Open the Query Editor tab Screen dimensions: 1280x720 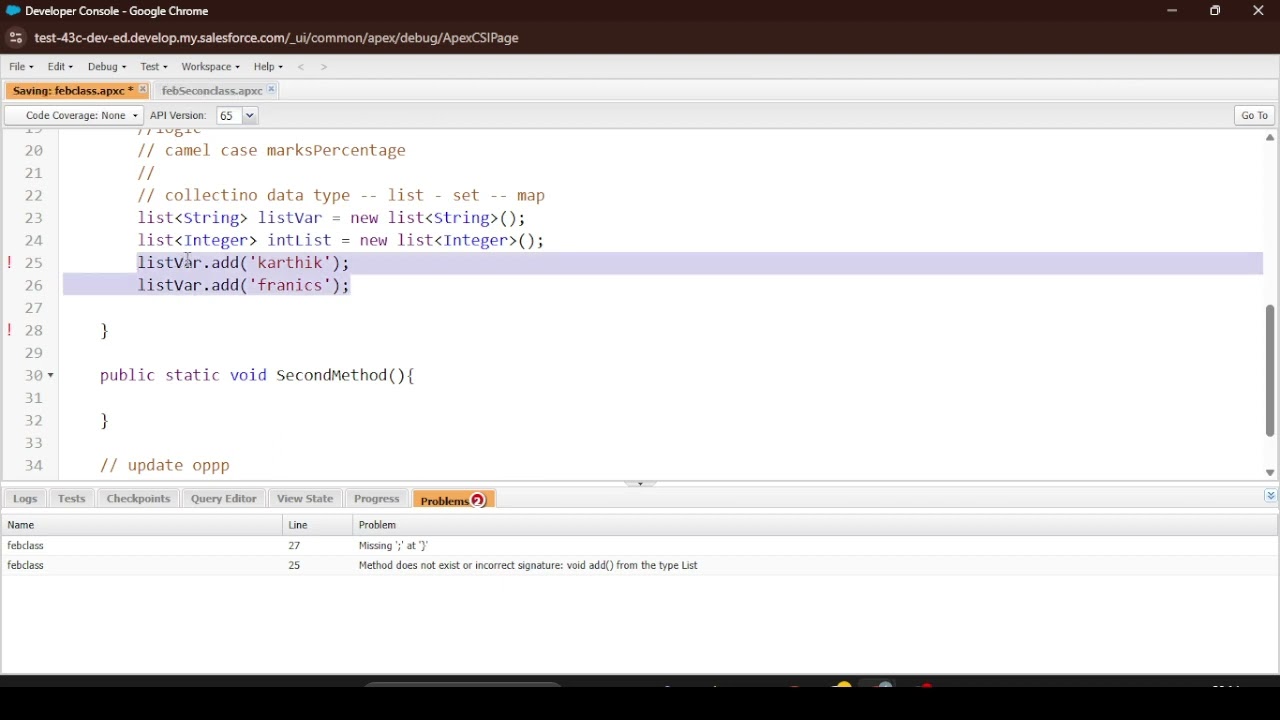[223, 499]
